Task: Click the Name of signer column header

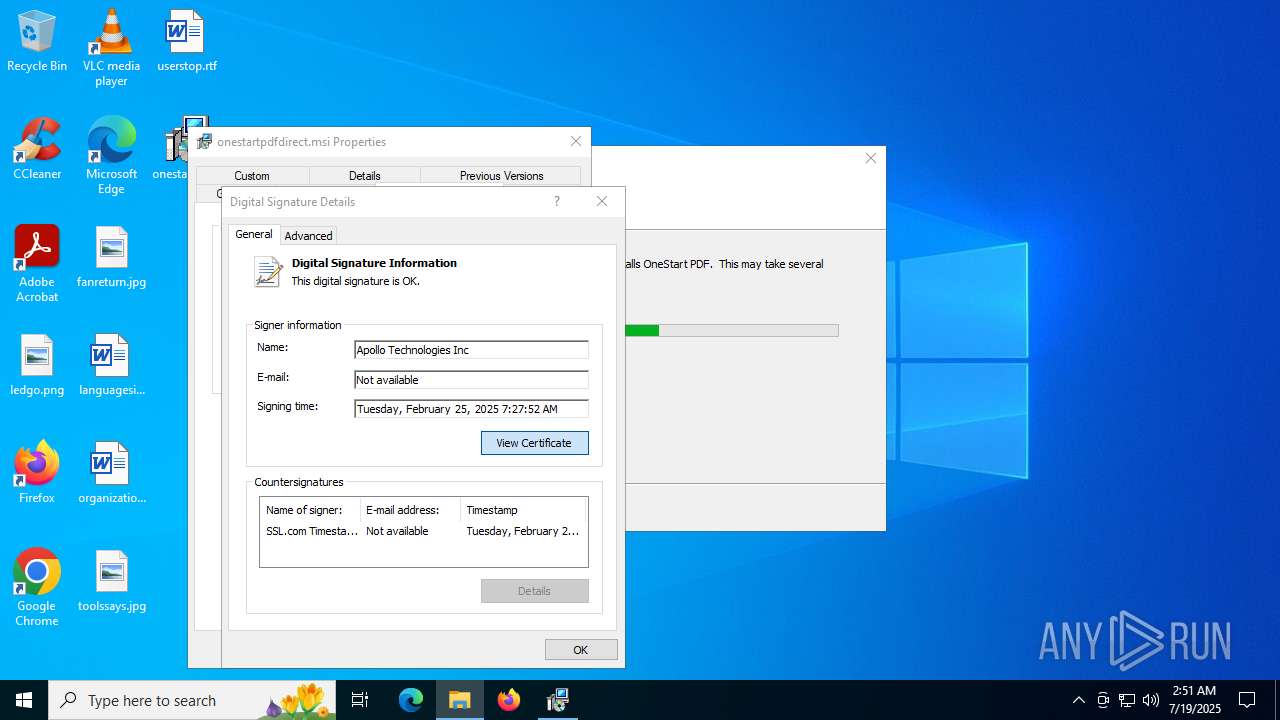Action: click(310, 510)
